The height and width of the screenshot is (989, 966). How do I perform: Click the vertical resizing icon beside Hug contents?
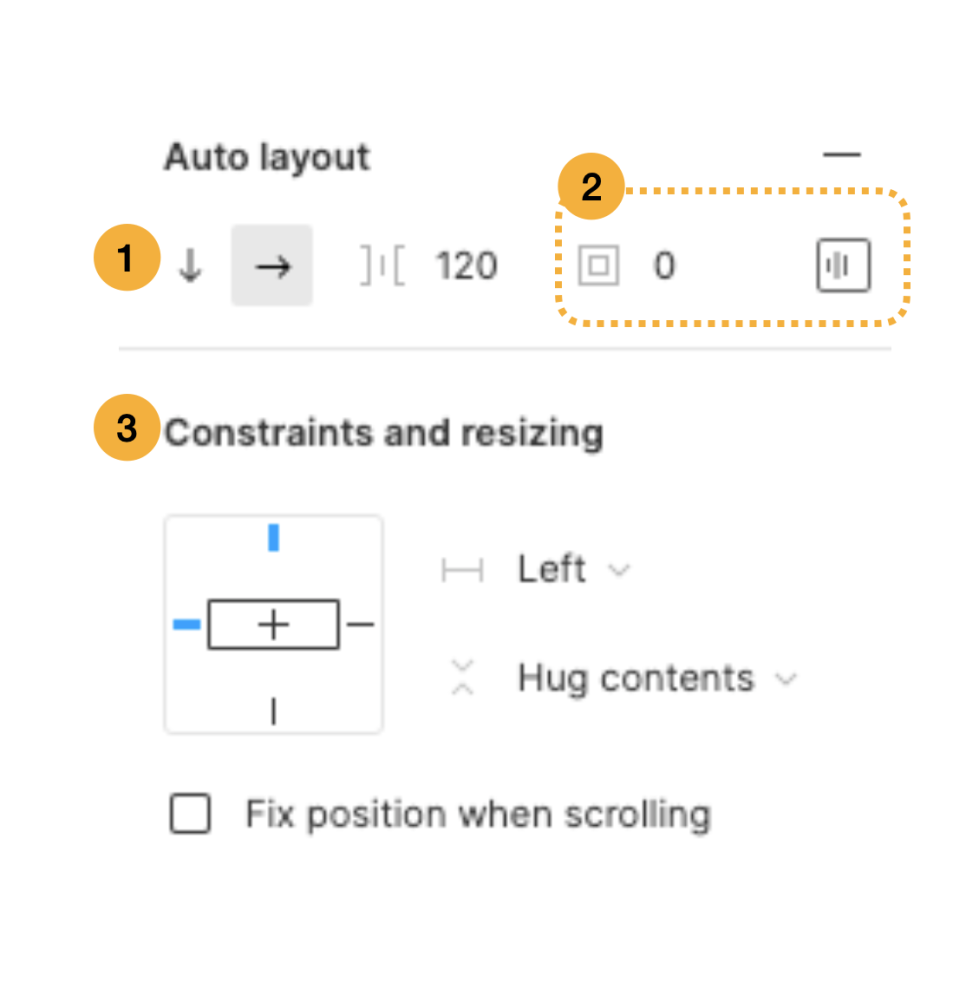462,678
